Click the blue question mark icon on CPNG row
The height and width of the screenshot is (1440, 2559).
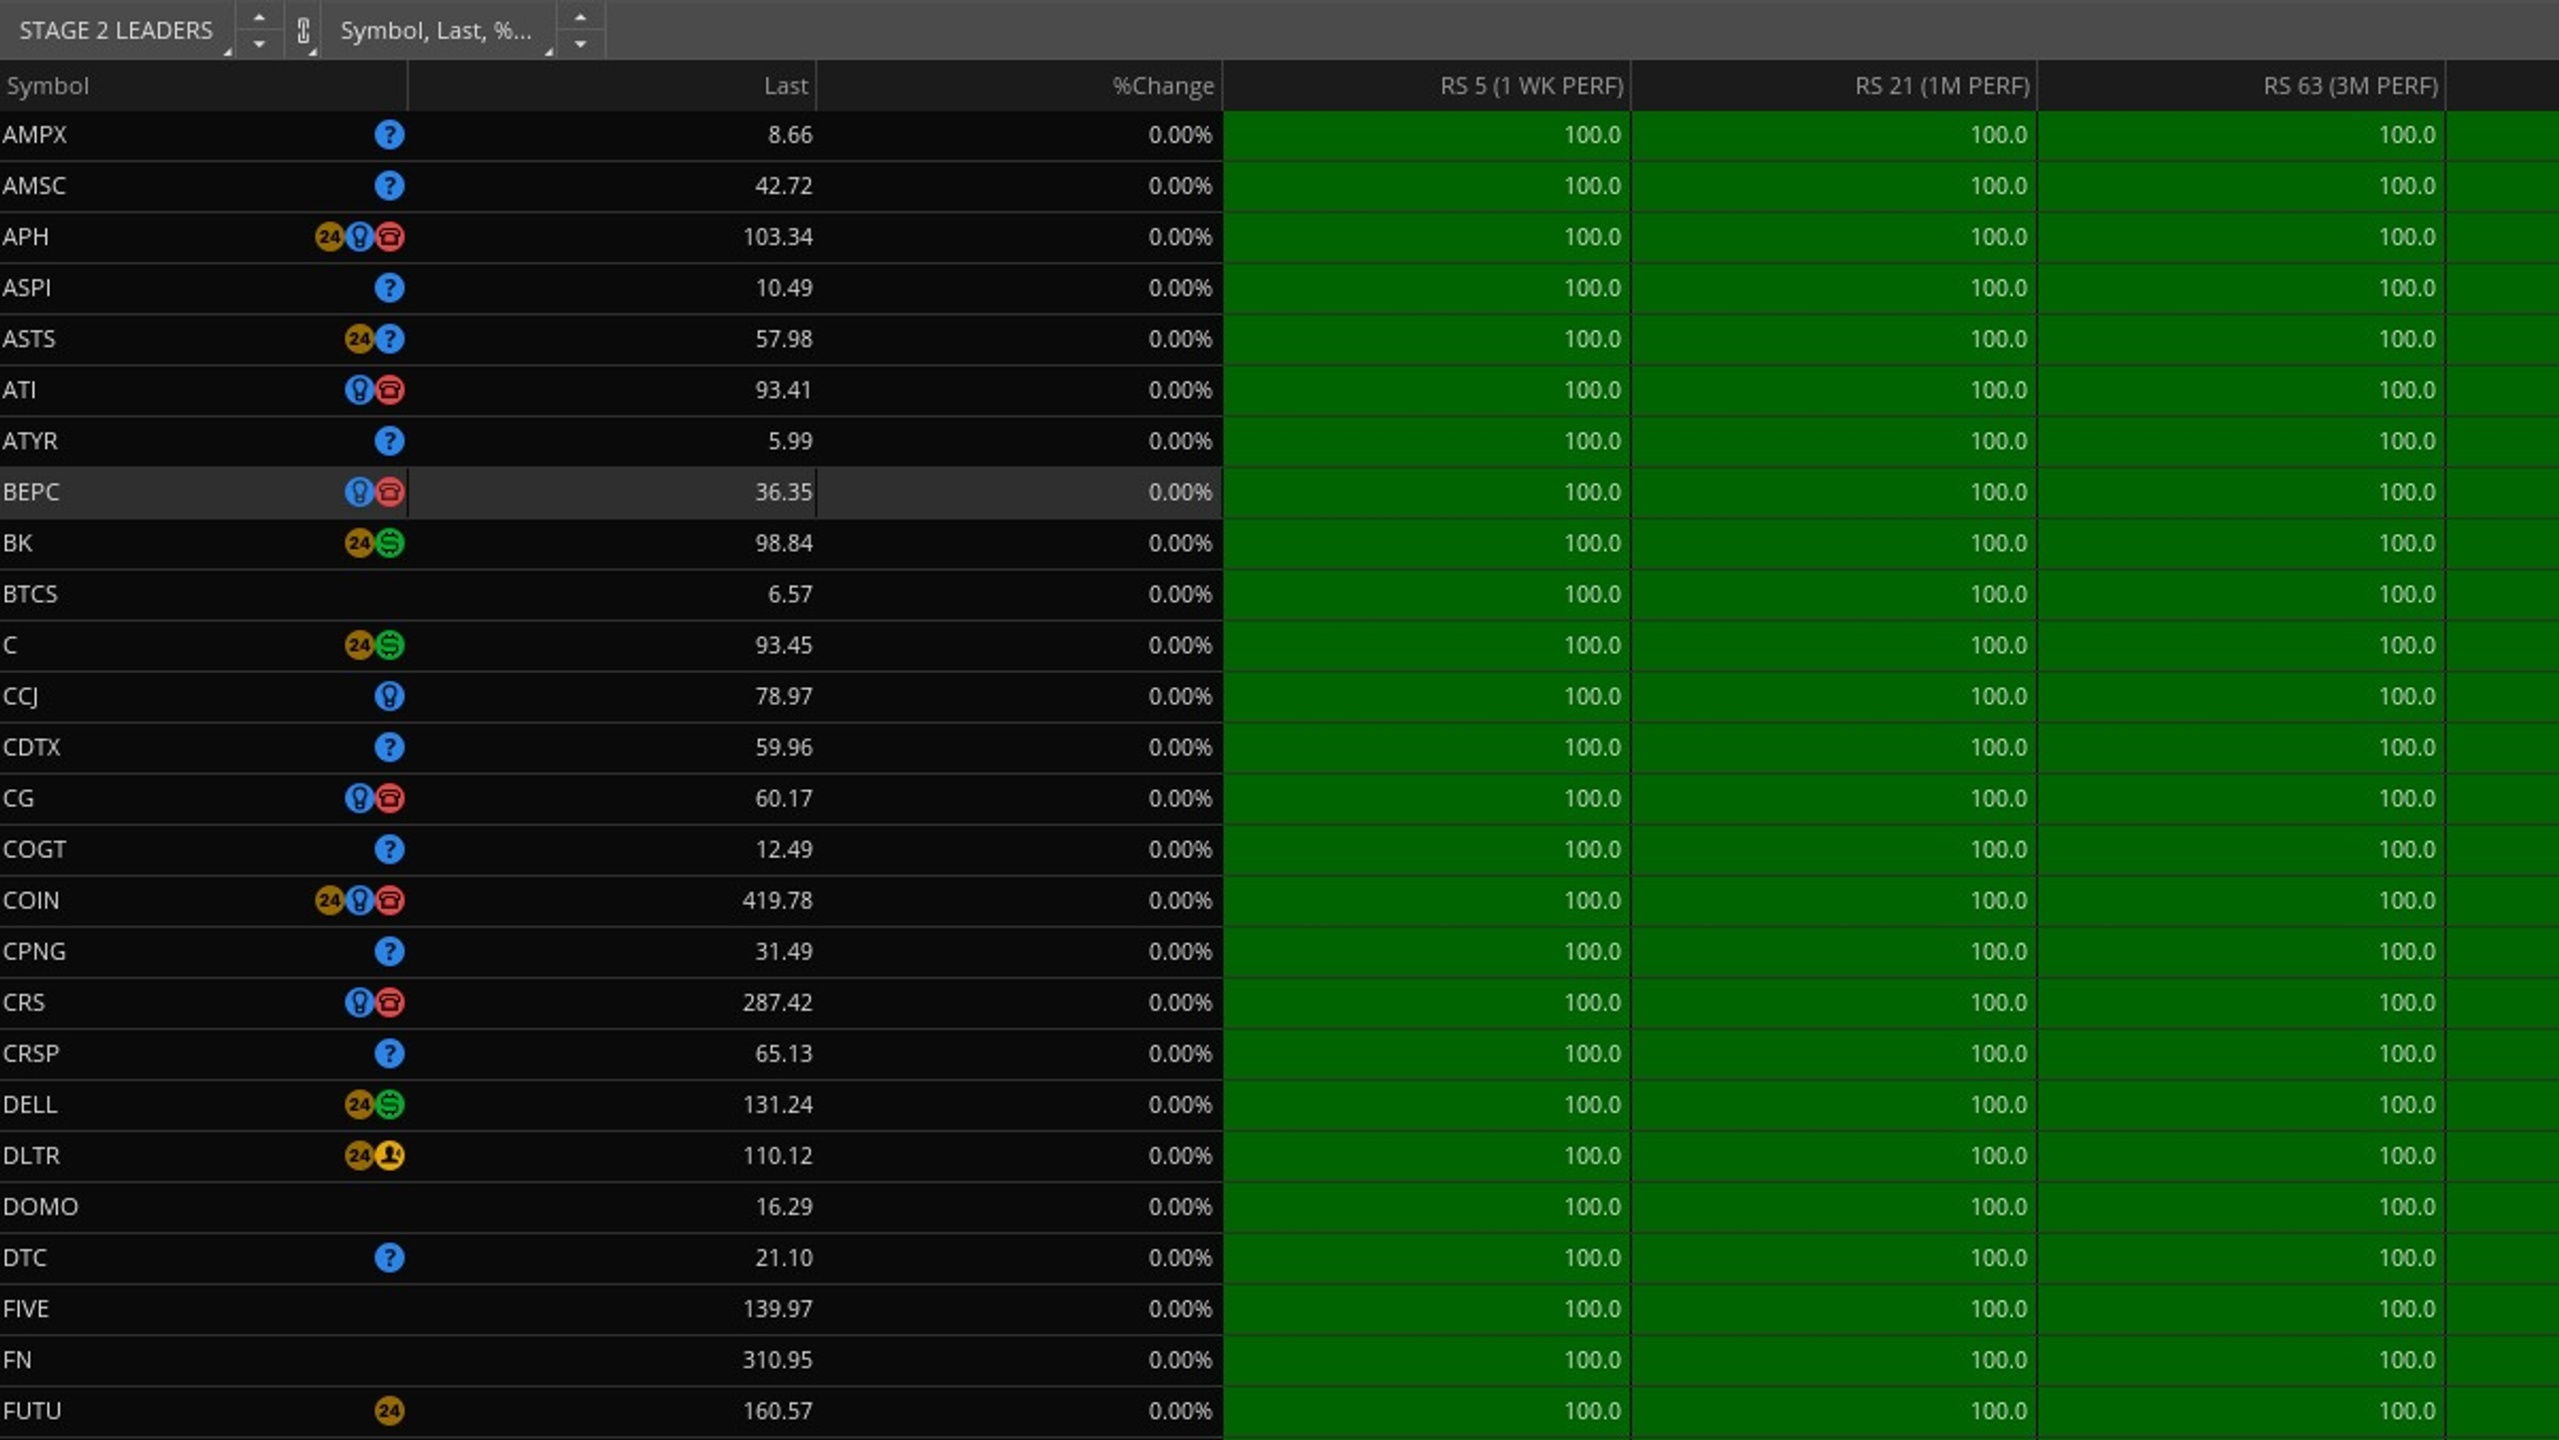(x=389, y=951)
